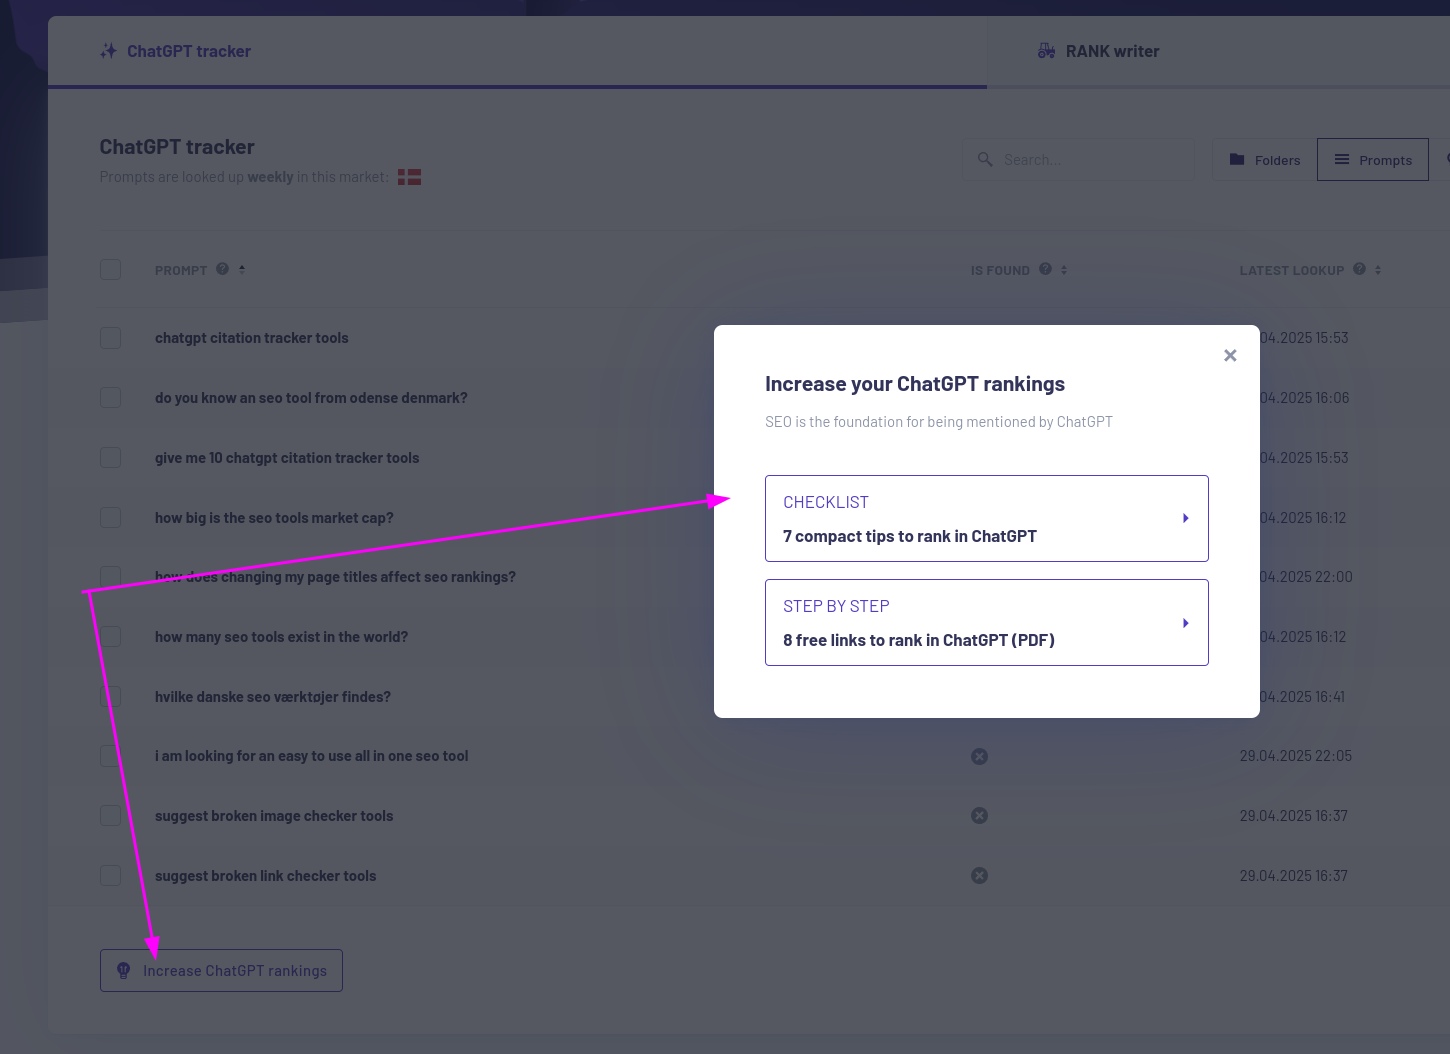The image size is (1450, 1054).
Task: Check the box for chatgpt citation tracker tools
Action: pos(110,338)
